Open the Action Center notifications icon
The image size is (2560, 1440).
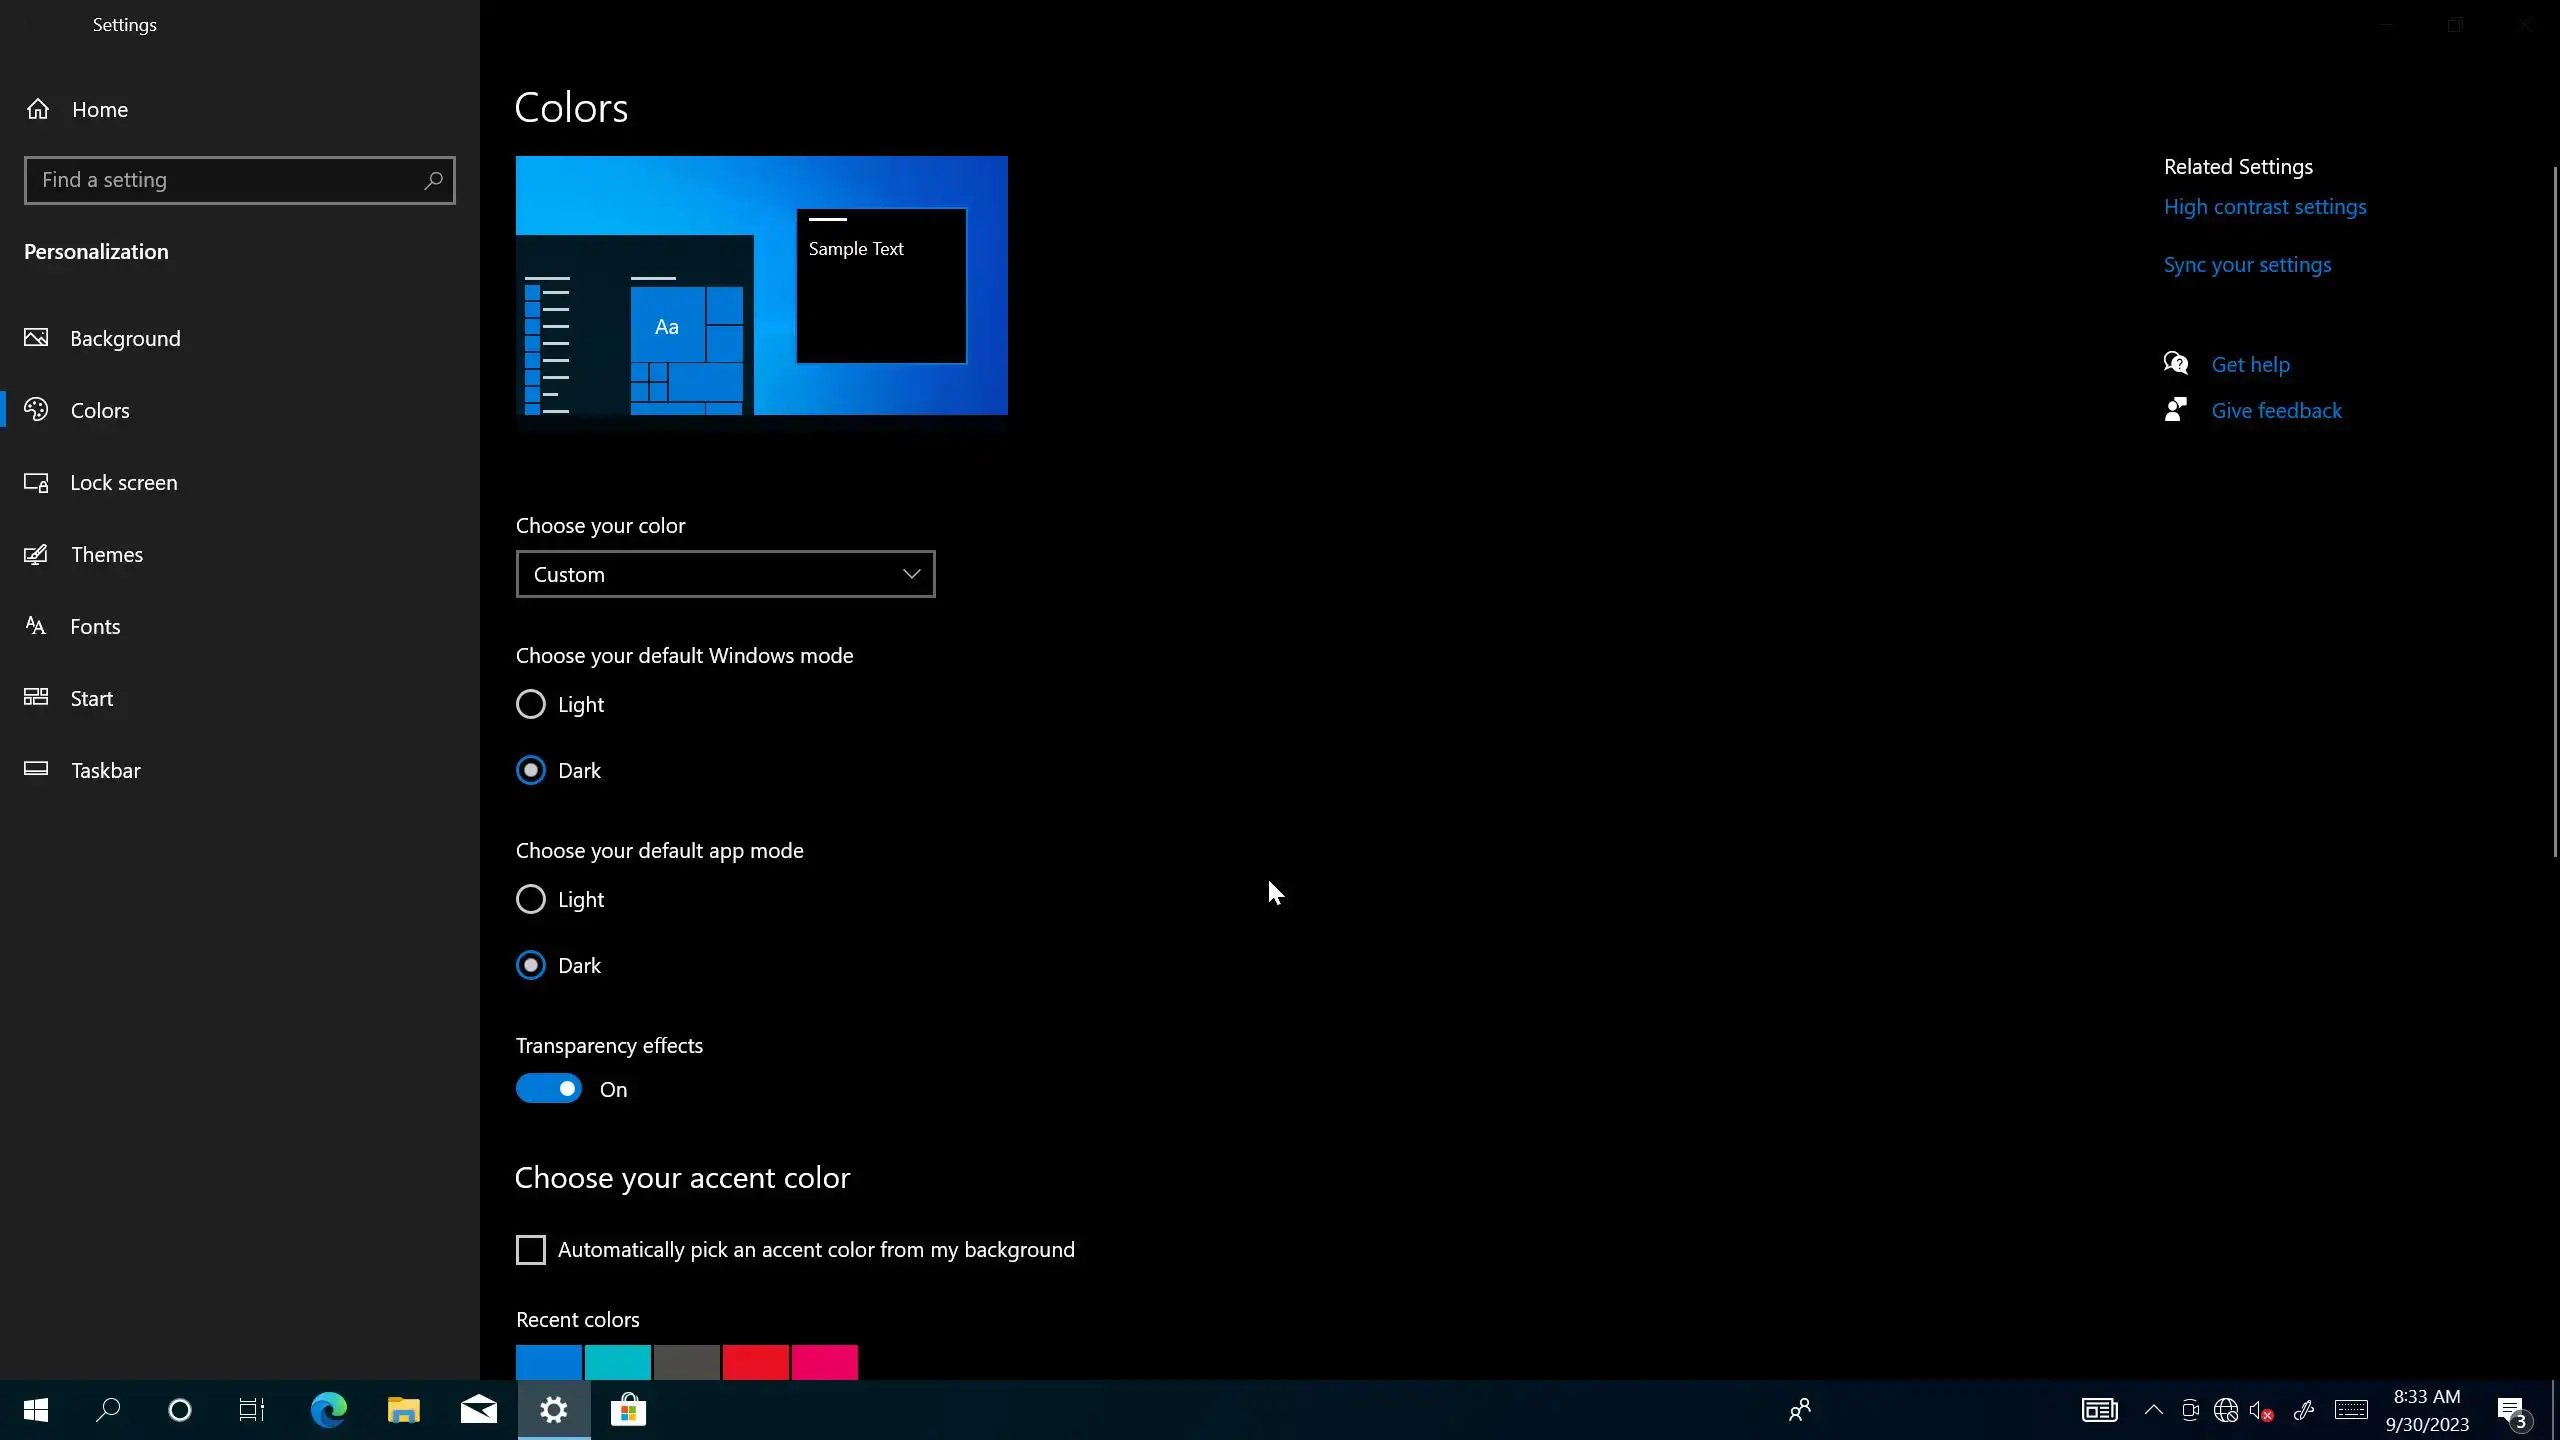pyautogui.click(x=2512, y=1410)
